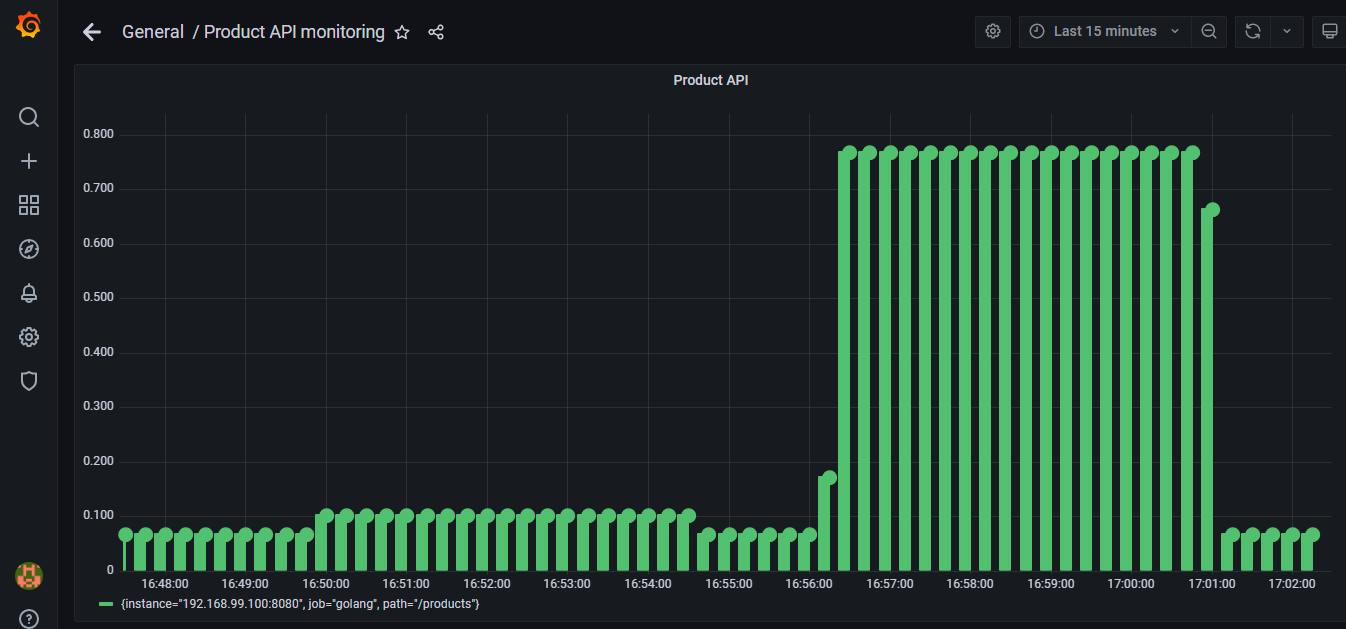The image size is (1346, 629).
Task: Star the Product API monitoring dashboard
Action: point(402,32)
